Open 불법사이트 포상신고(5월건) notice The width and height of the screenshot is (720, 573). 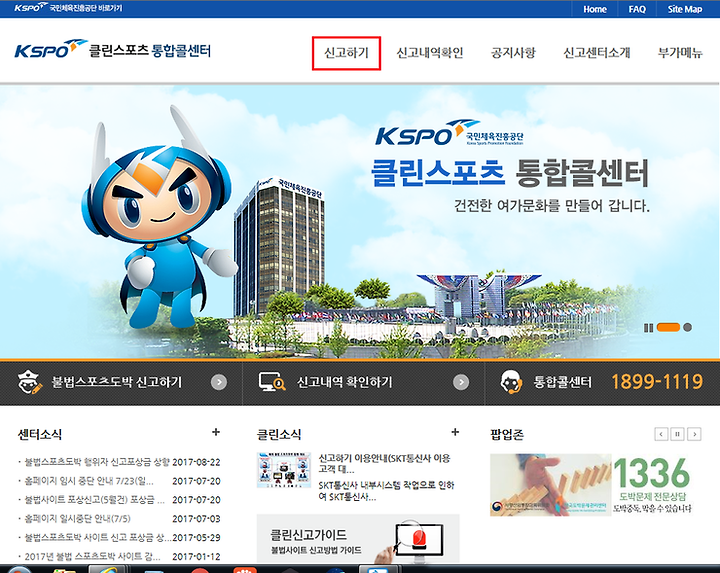tap(94, 500)
